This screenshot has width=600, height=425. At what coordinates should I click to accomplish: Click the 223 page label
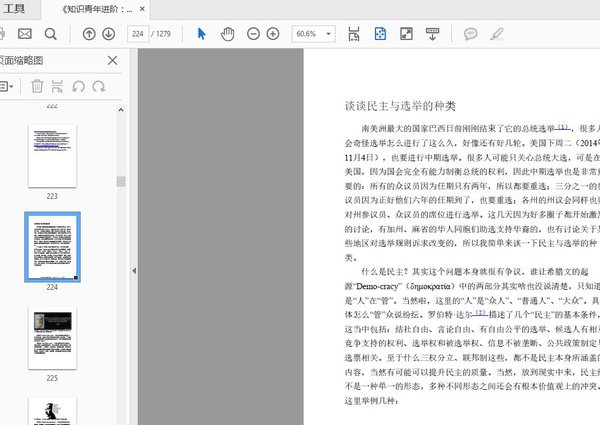52,196
